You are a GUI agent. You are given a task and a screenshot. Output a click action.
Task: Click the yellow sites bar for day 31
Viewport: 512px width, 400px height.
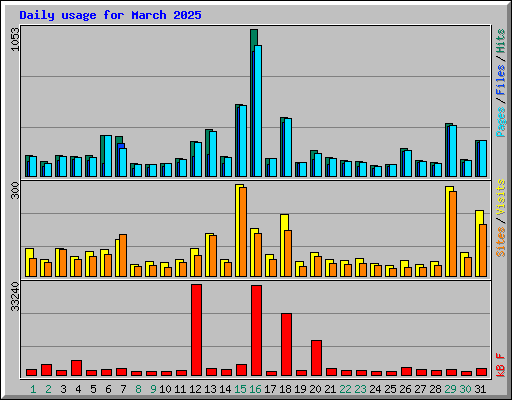point(478,243)
